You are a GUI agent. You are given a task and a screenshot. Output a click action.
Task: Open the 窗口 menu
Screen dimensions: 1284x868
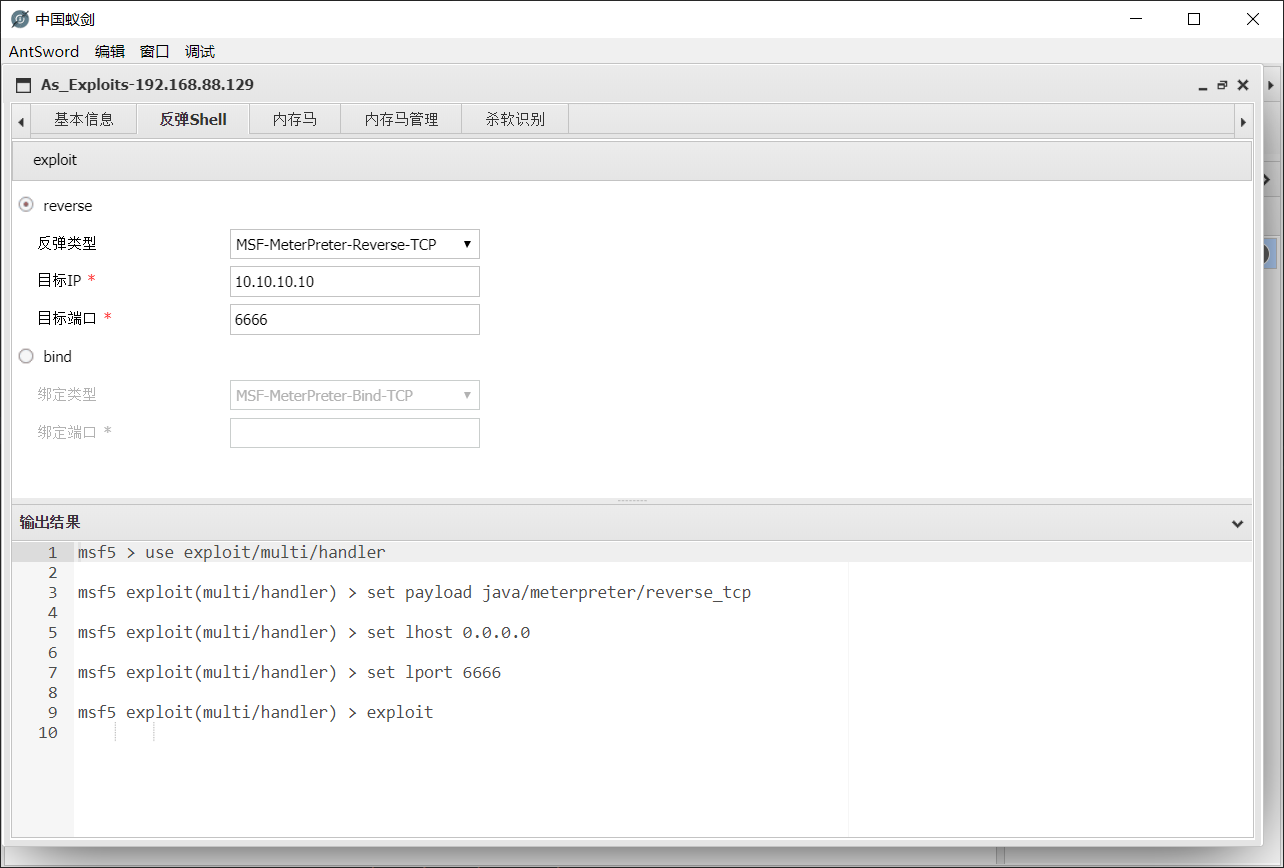click(x=155, y=52)
